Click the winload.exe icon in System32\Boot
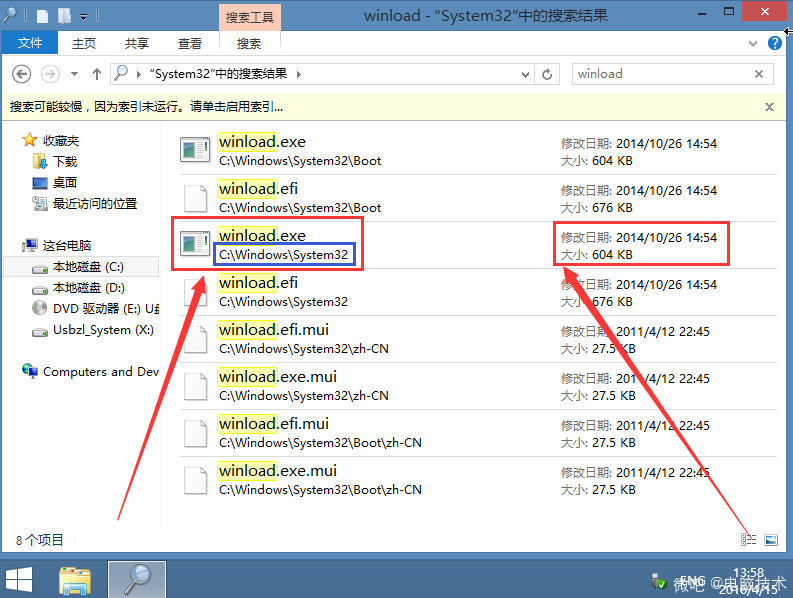793x598 pixels. tap(195, 150)
